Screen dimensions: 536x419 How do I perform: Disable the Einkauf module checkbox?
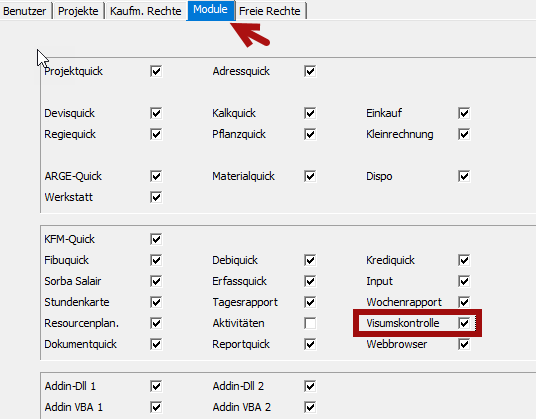pyautogui.click(x=464, y=113)
